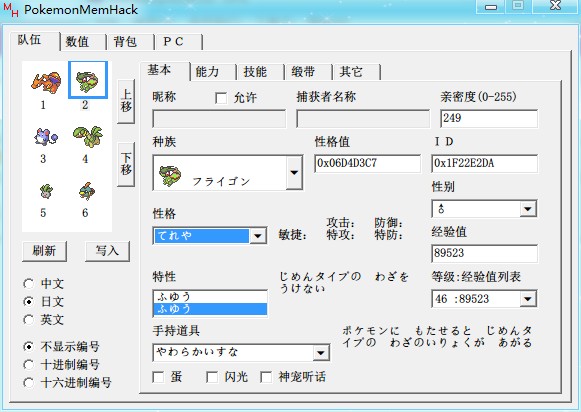Screen dimensions: 581x412
Task: Click the 捕获者名称 trainer name field
Action: click(x=363, y=119)
